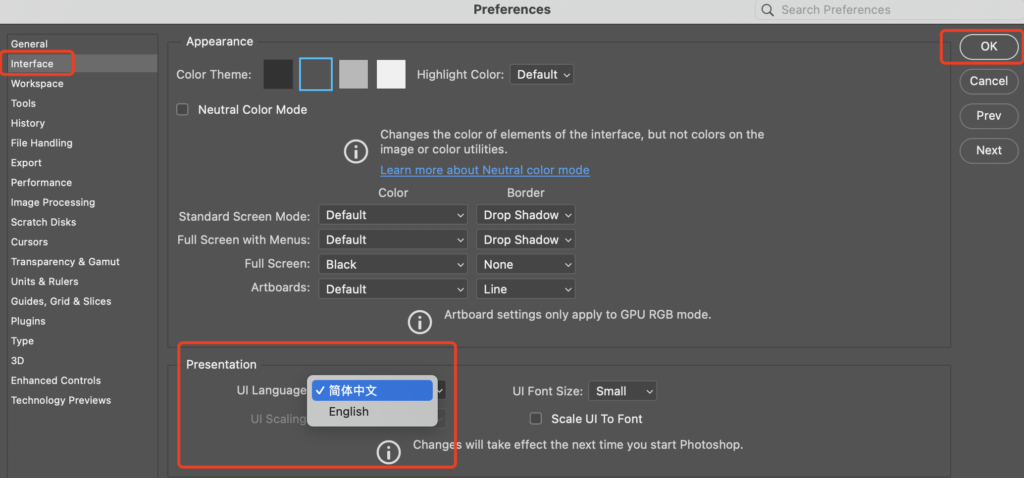Click info icon beside Photoshop restart notice

click(388, 452)
